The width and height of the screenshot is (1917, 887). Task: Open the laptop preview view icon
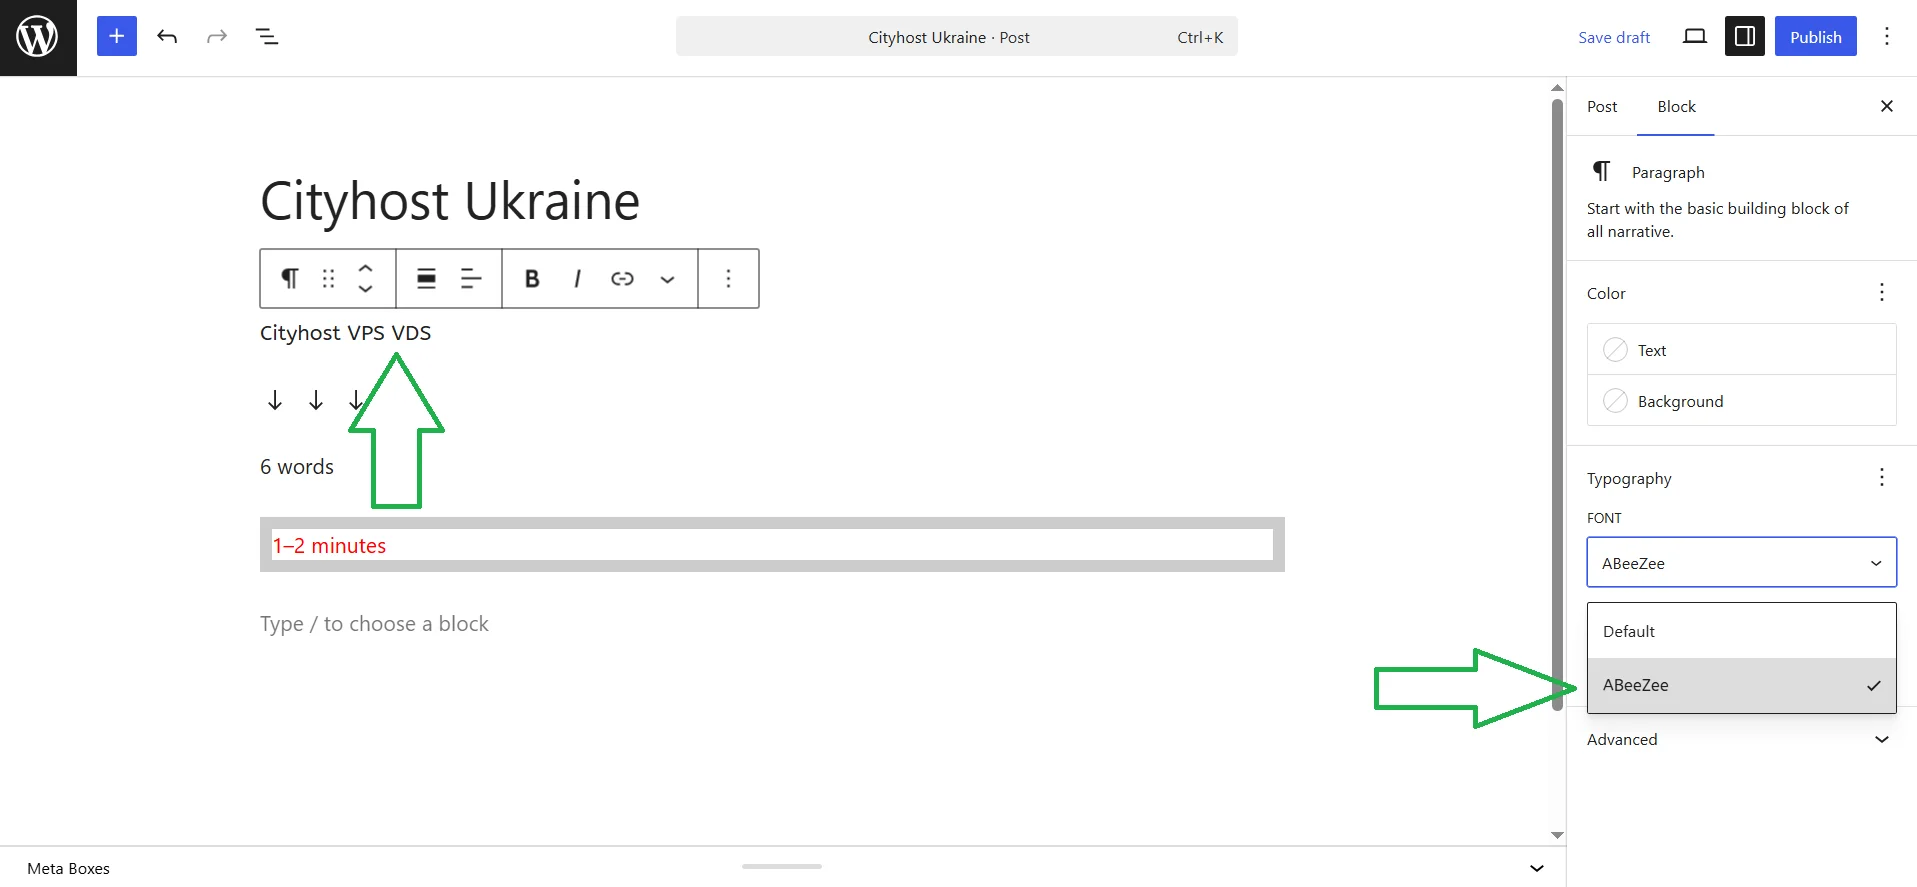(1694, 37)
